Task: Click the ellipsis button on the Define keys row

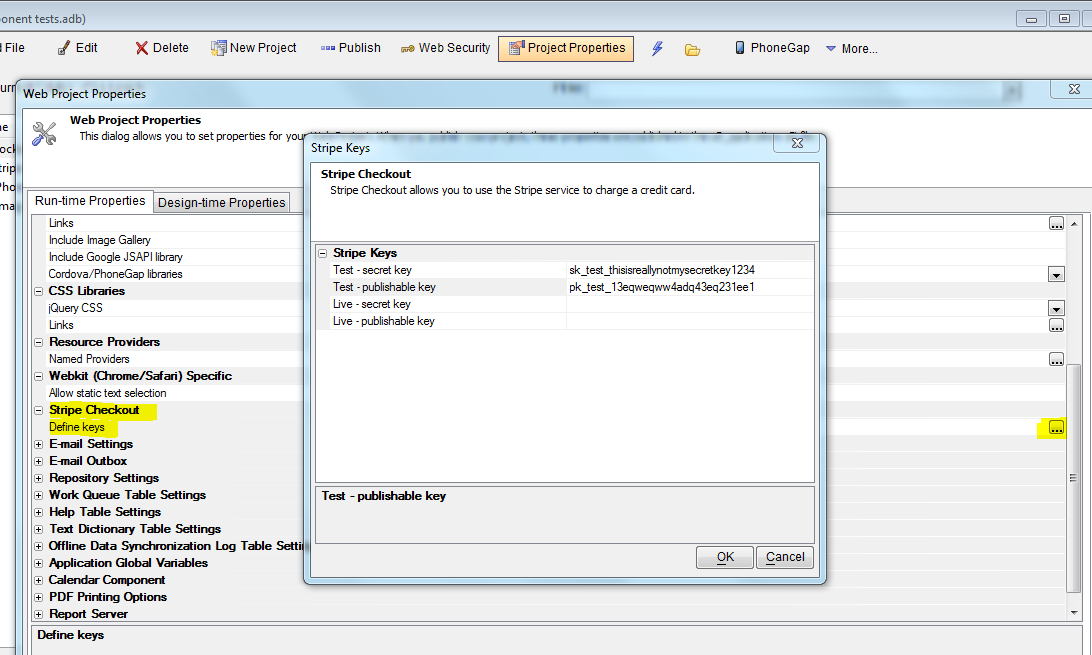Action: pos(1056,427)
